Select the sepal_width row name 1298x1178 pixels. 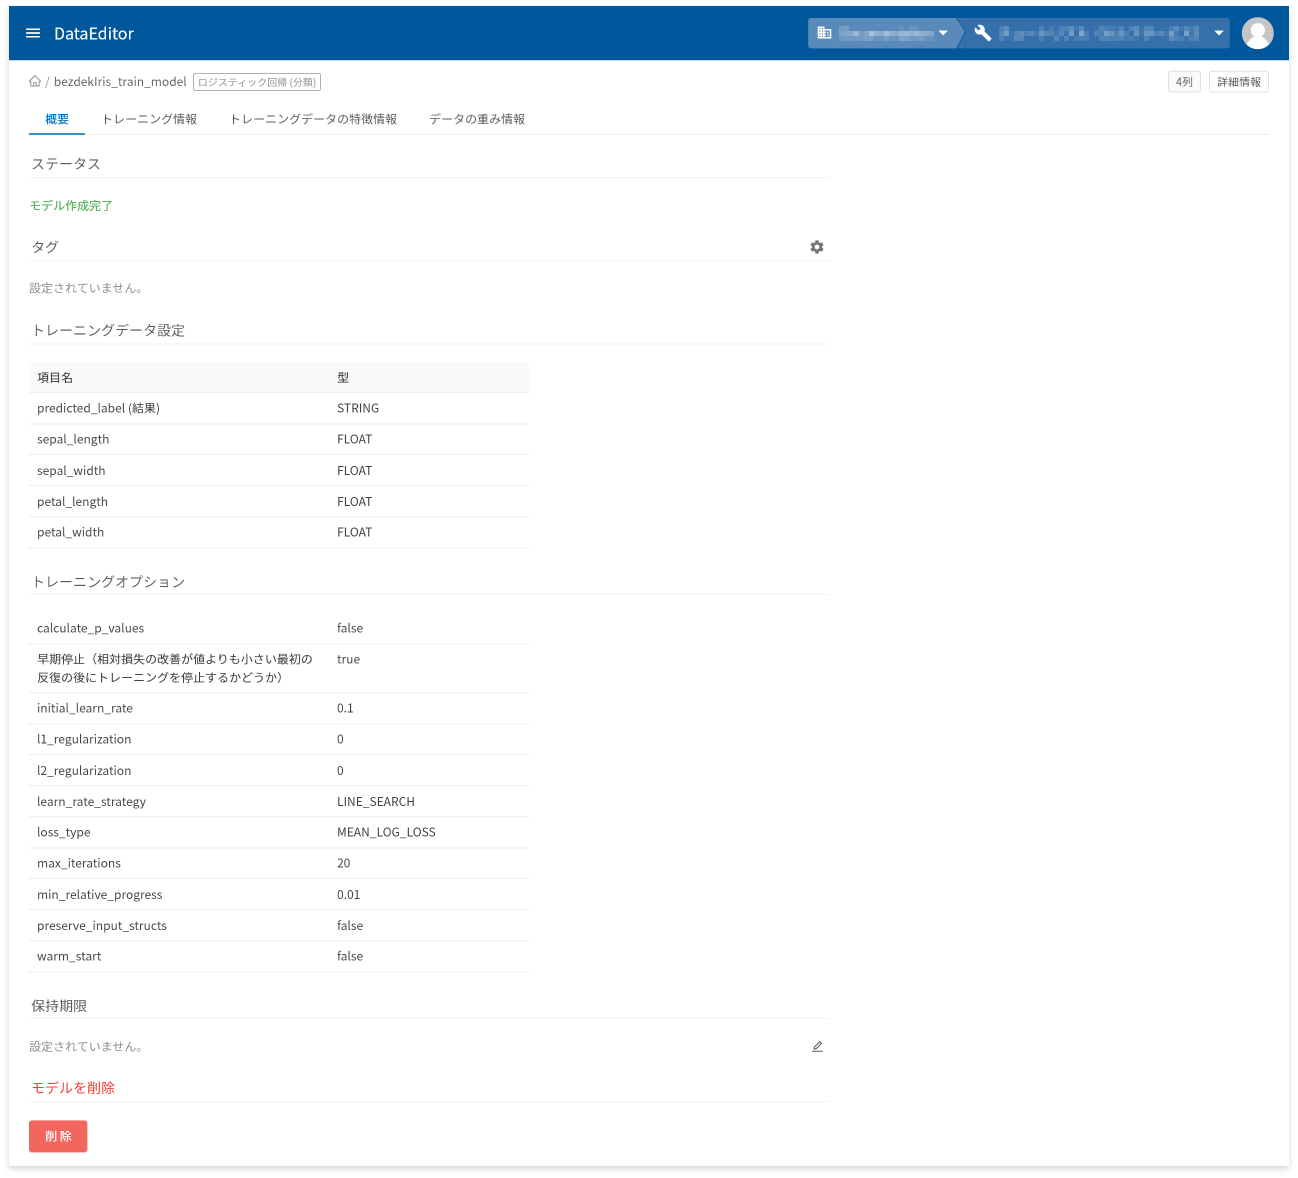point(71,471)
